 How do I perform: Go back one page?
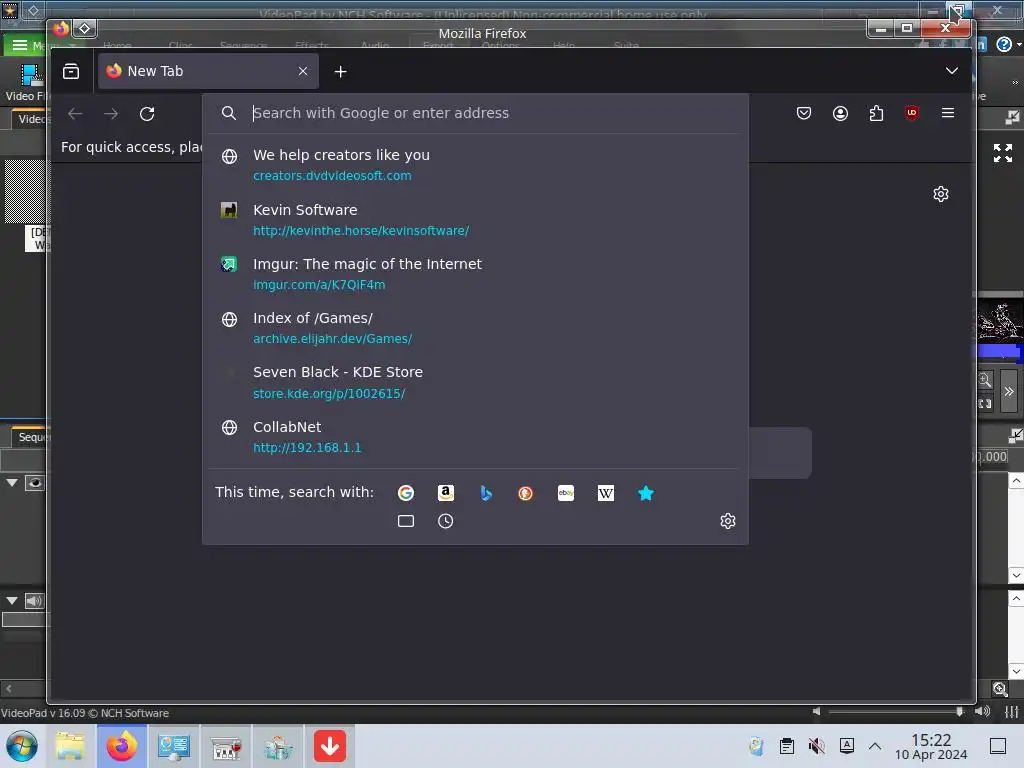point(75,114)
